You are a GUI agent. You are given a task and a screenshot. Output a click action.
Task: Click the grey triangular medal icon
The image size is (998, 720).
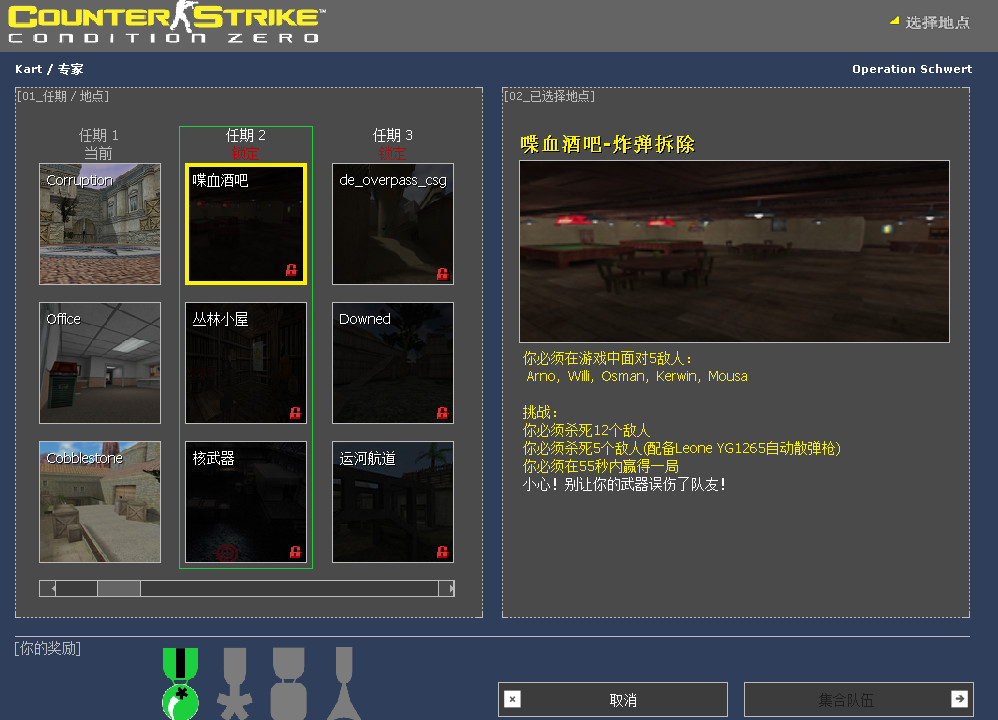point(344,684)
